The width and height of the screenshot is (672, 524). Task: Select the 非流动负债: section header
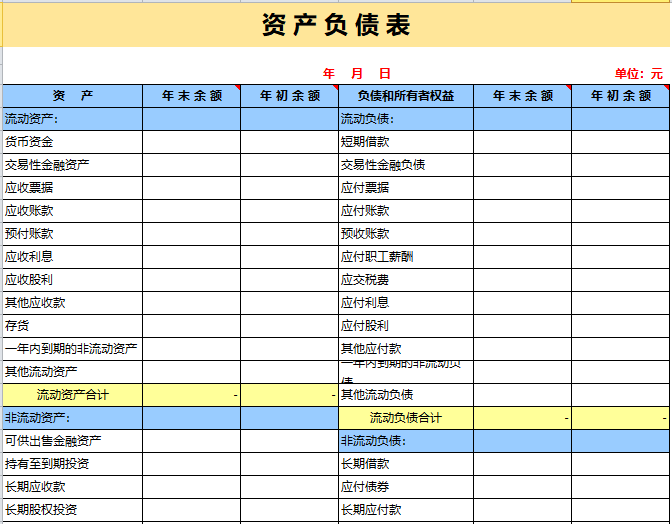[x=405, y=441]
